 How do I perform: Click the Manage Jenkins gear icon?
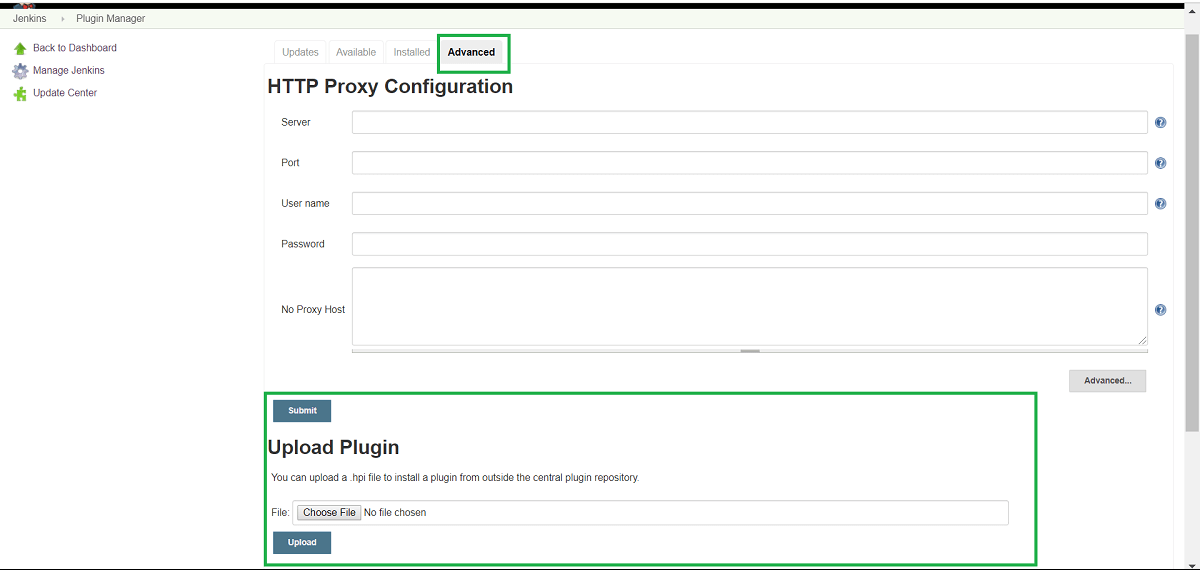(20, 71)
